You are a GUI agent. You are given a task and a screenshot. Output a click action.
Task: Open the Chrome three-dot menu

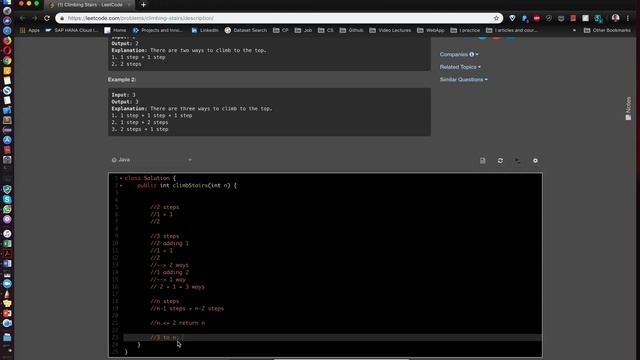(628, 18)
